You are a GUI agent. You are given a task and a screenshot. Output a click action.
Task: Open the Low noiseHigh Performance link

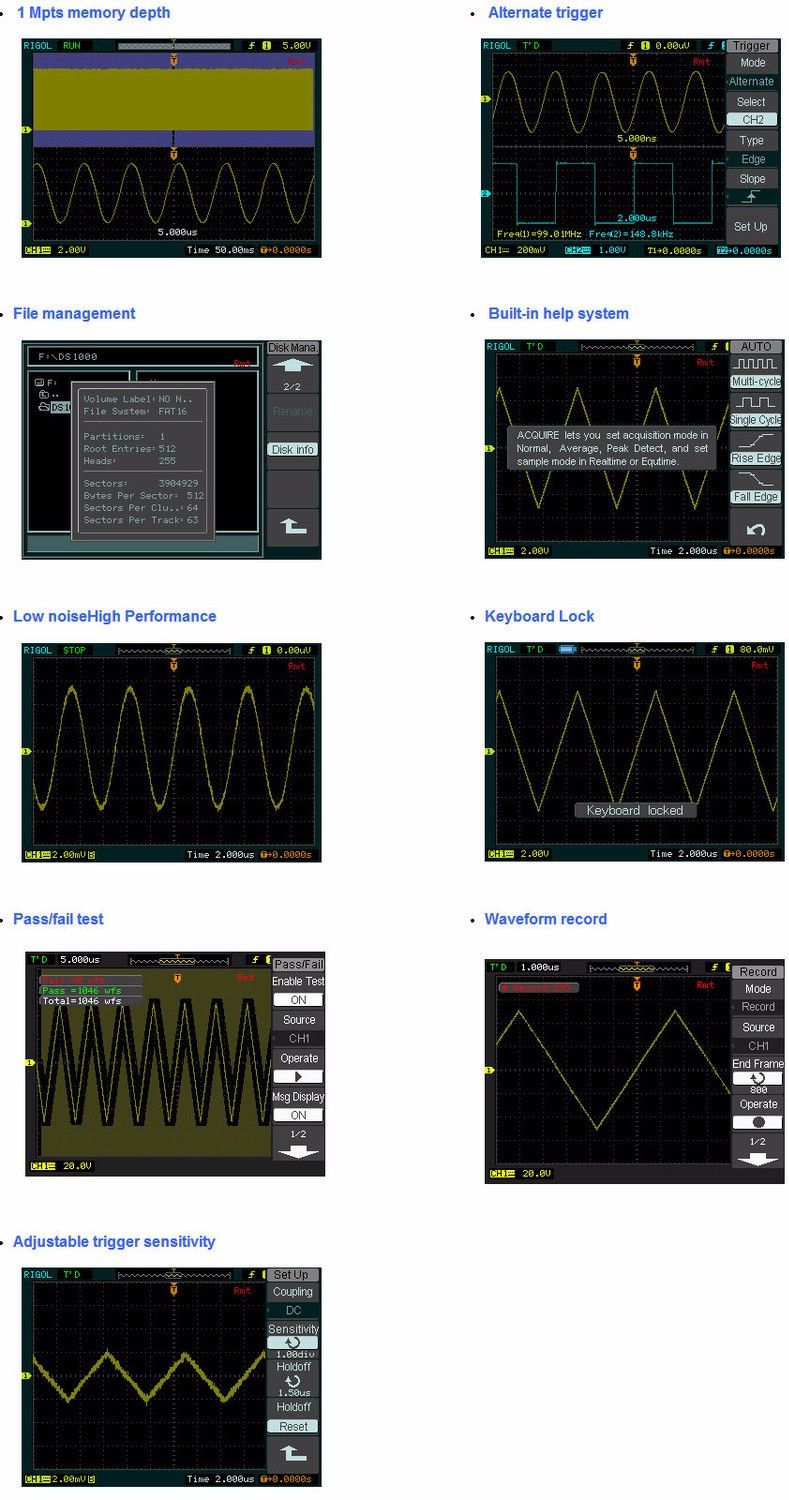(114, 617)
